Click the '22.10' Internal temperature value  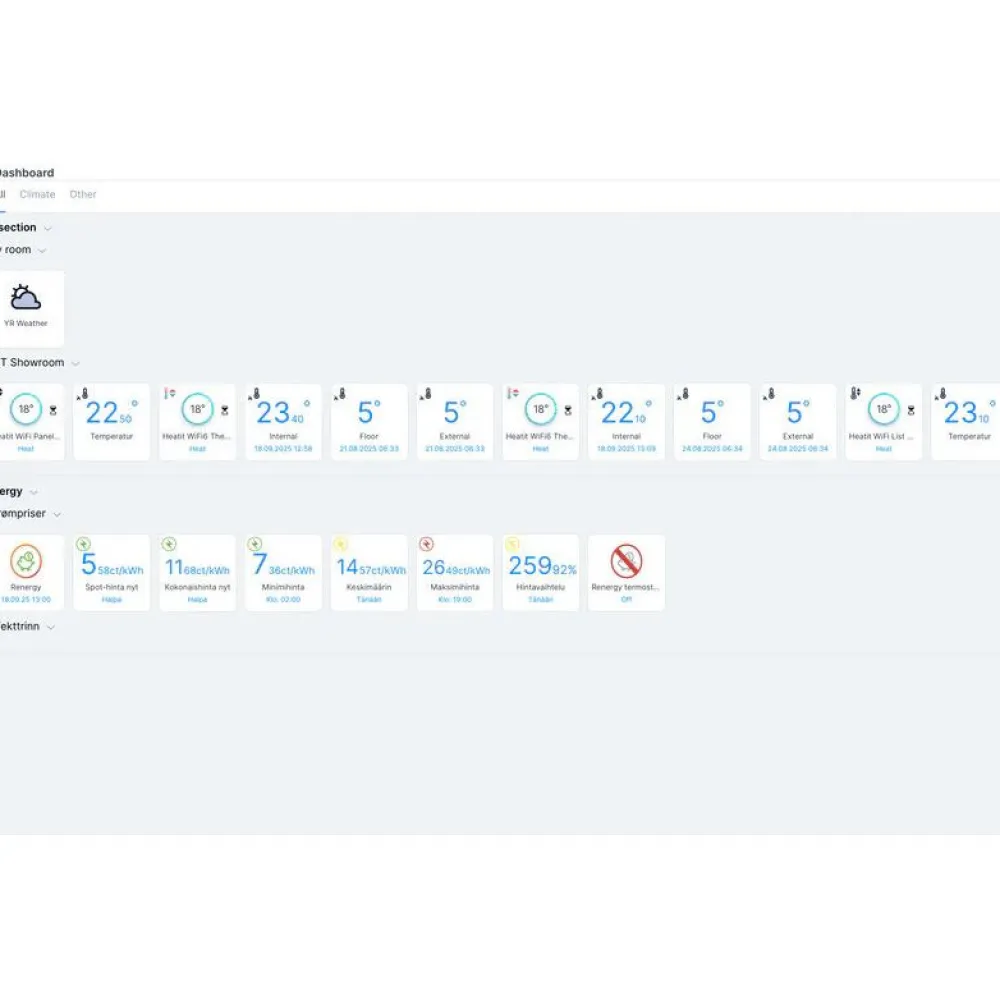click(626, 413)
